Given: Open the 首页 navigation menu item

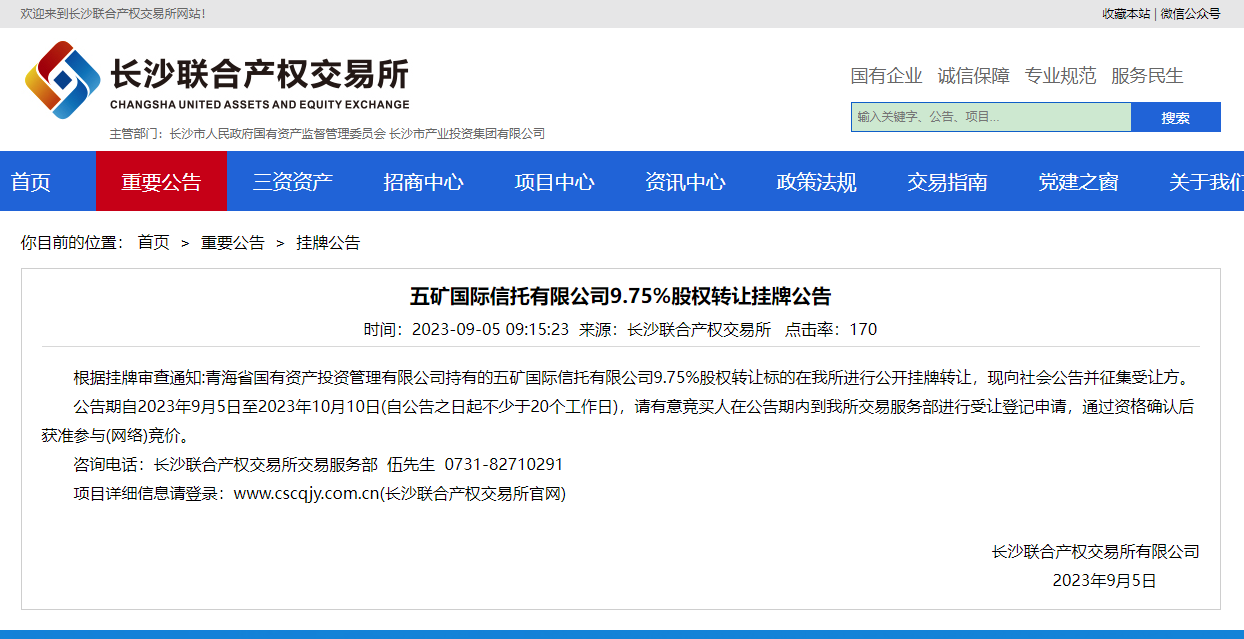Looking at the screenshot, I should tap(31, 182).
